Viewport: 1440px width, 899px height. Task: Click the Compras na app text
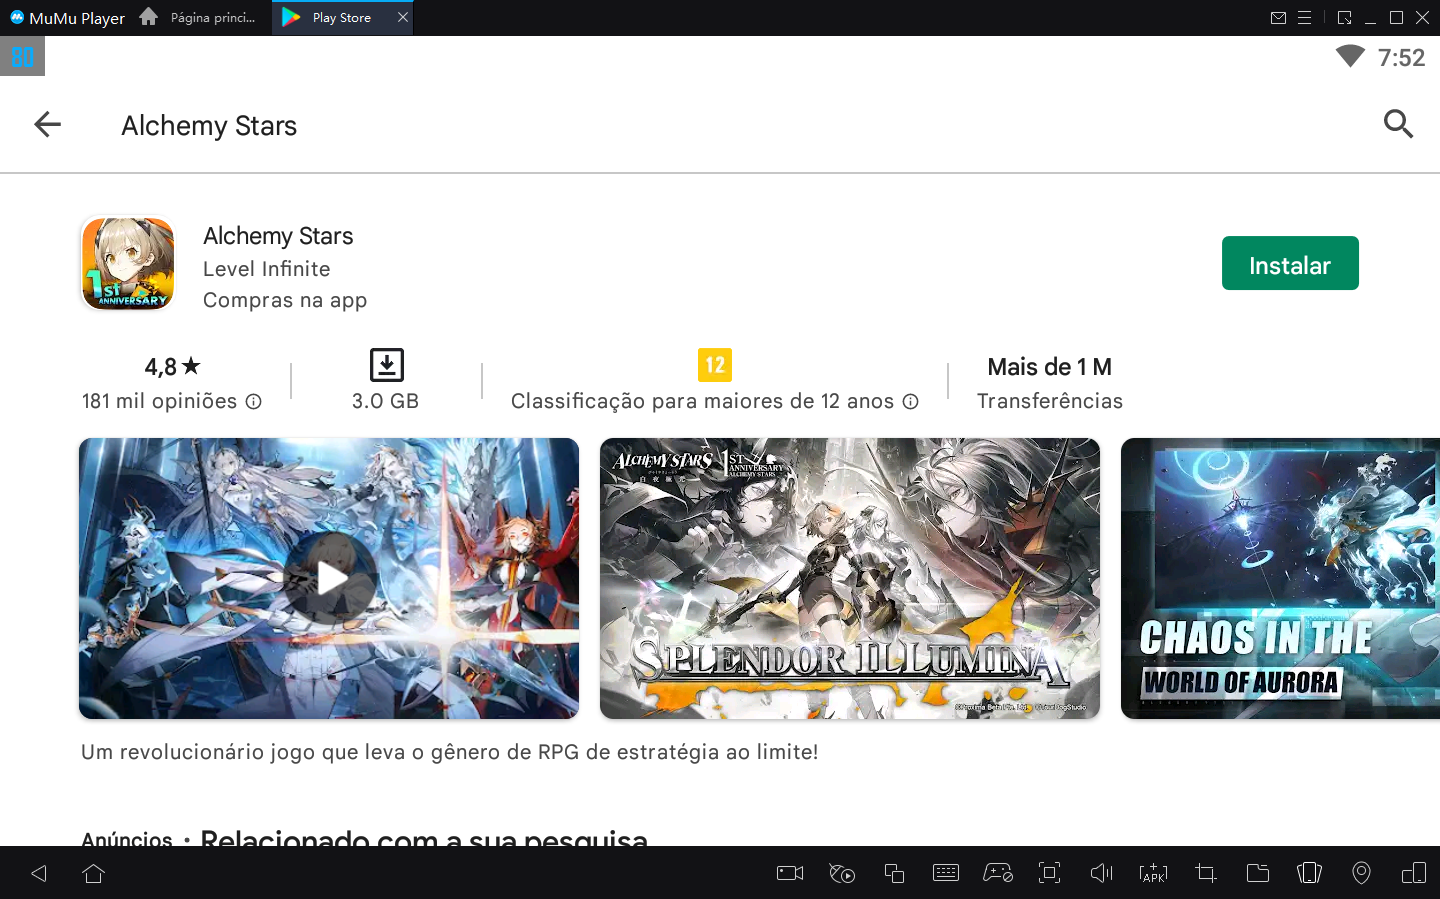[285, 300]
